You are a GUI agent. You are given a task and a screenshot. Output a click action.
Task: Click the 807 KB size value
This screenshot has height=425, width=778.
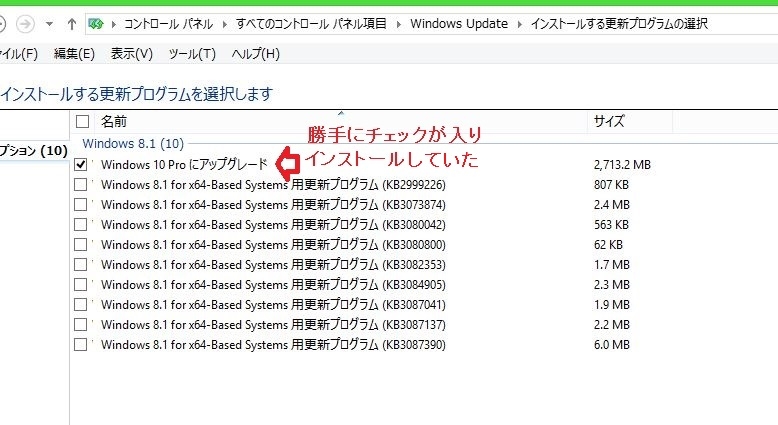point(611,184)
